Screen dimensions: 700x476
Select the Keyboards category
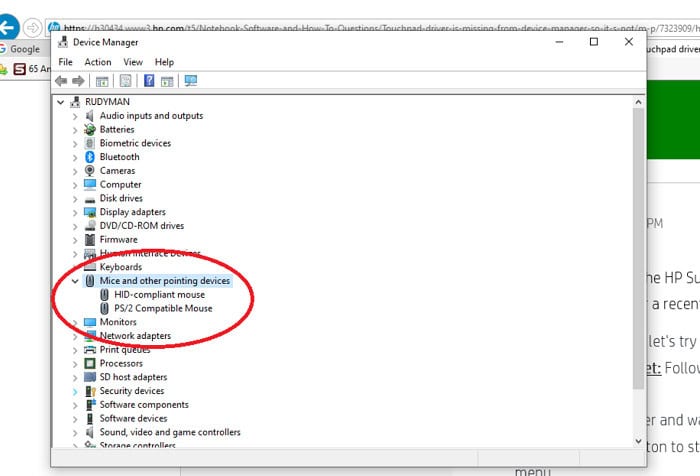121,267
